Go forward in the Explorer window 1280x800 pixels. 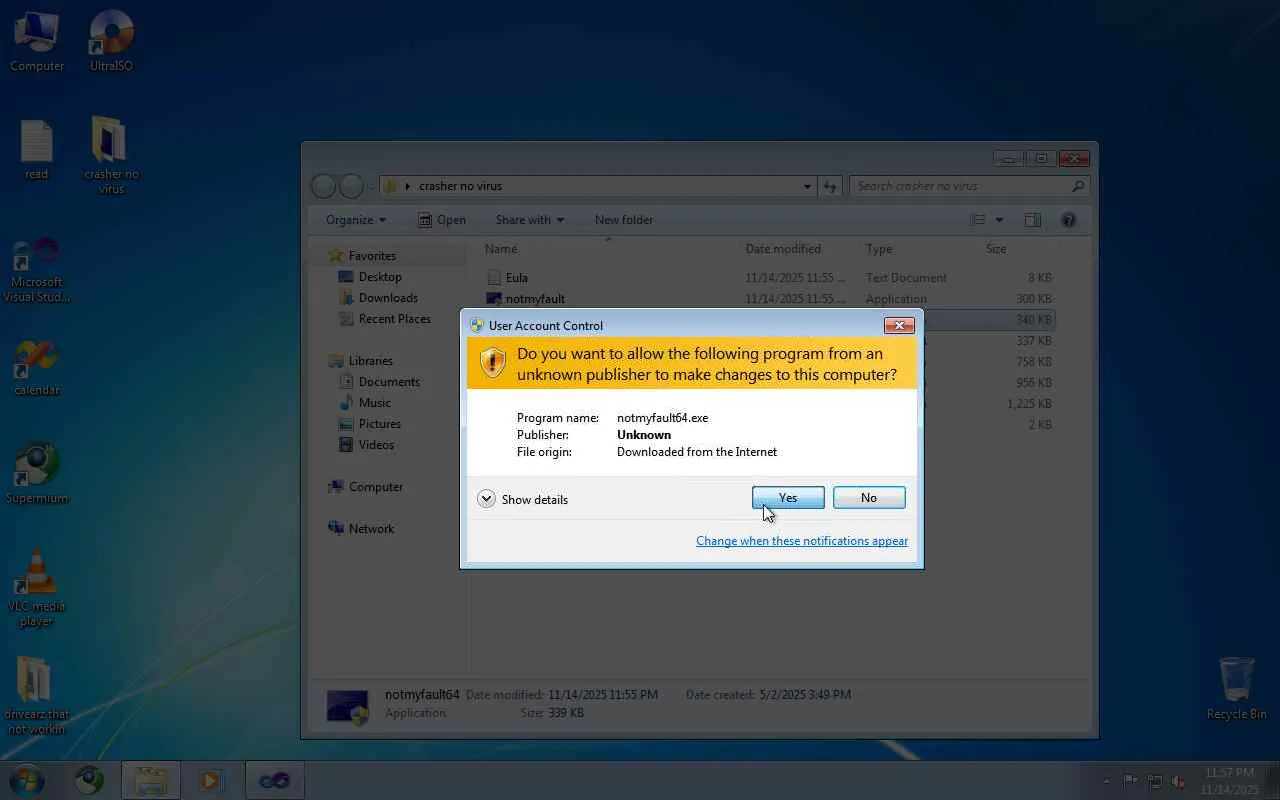351,186
